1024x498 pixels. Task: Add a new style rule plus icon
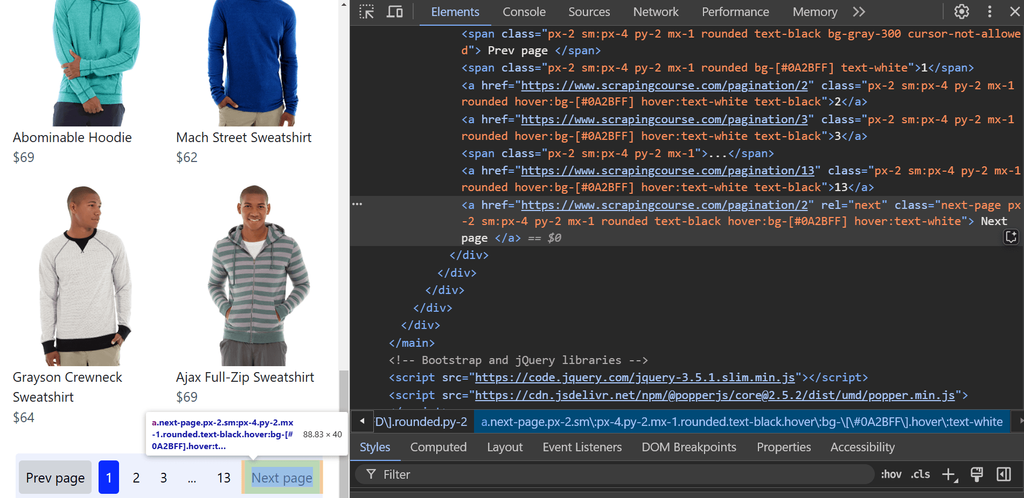[949, 475]
